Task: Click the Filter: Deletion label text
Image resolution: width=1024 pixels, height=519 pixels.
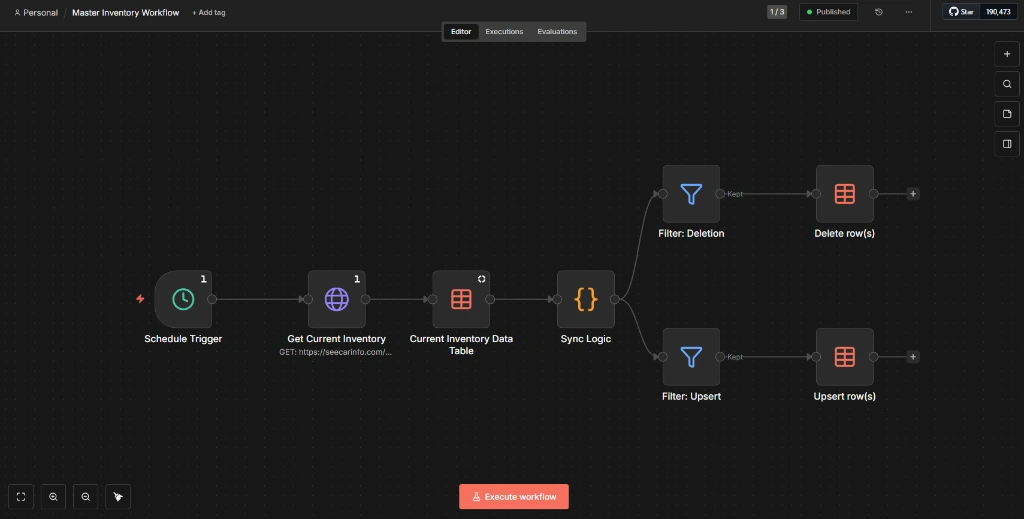Action: 691,233
